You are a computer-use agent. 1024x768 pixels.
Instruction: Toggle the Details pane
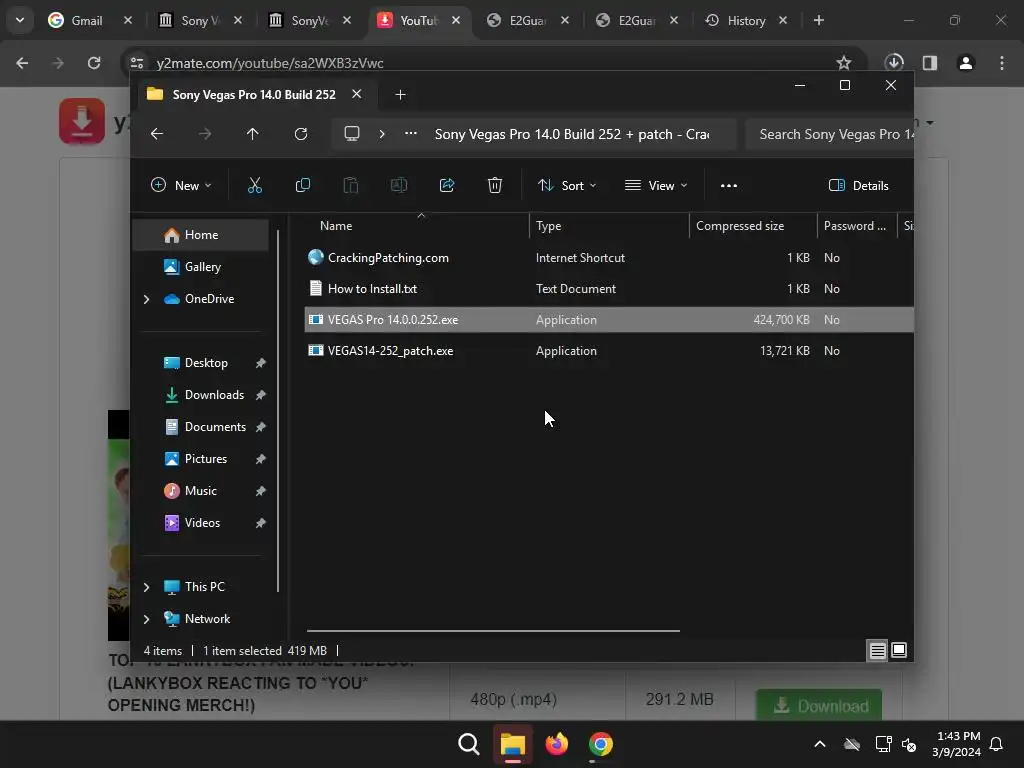858,185
